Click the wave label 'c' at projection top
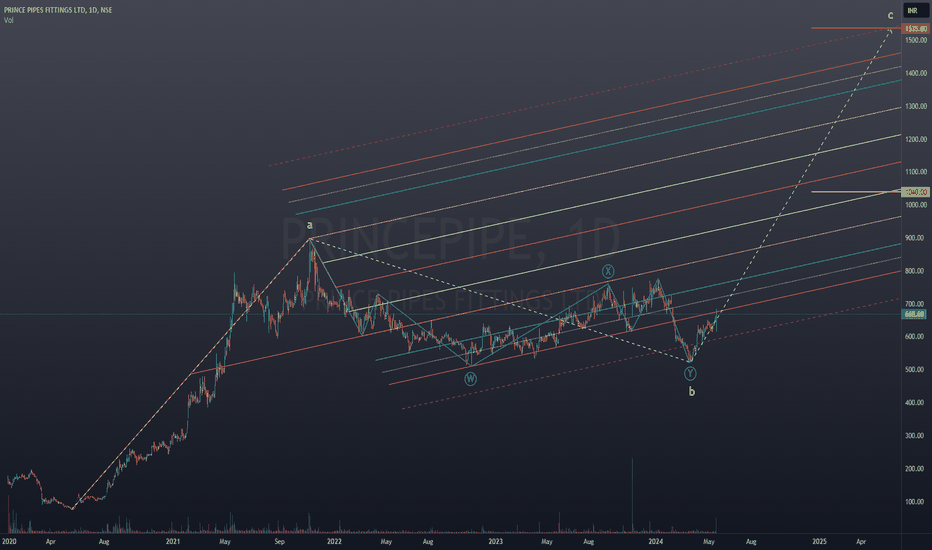932x550 pixels. 890,15
